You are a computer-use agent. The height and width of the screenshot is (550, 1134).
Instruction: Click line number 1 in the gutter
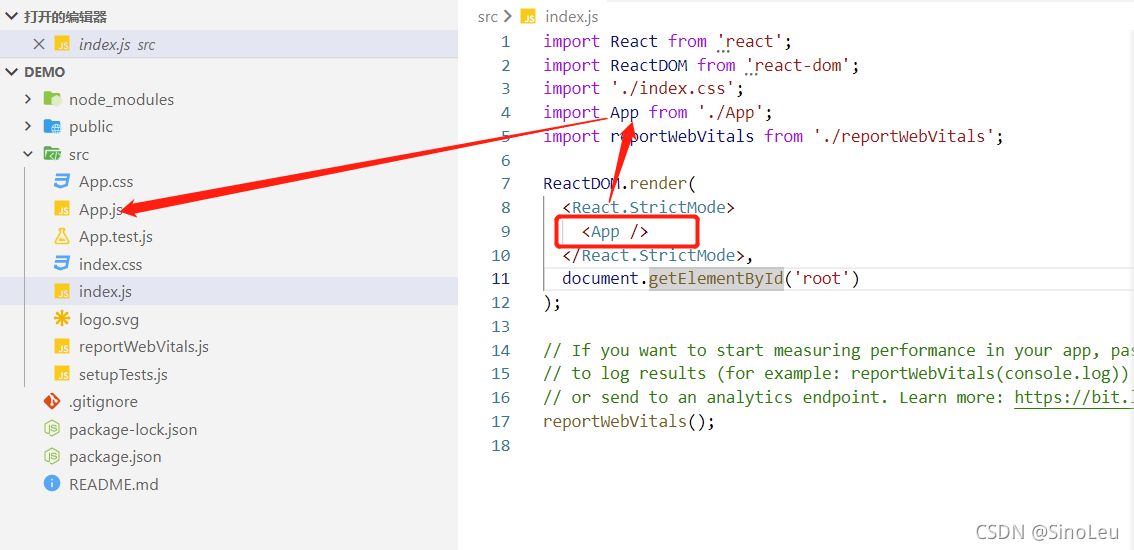(505, 42)
